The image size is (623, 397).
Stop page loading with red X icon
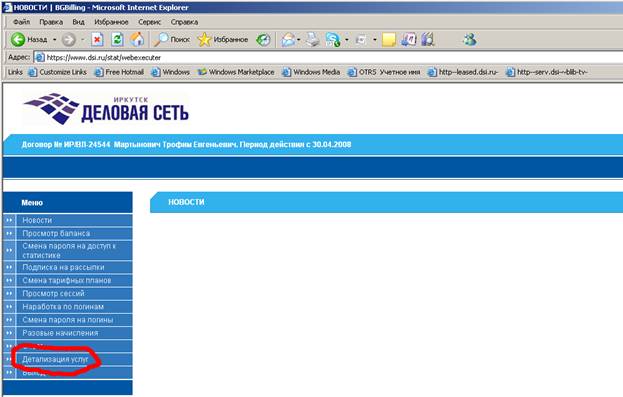coord(97,40)
